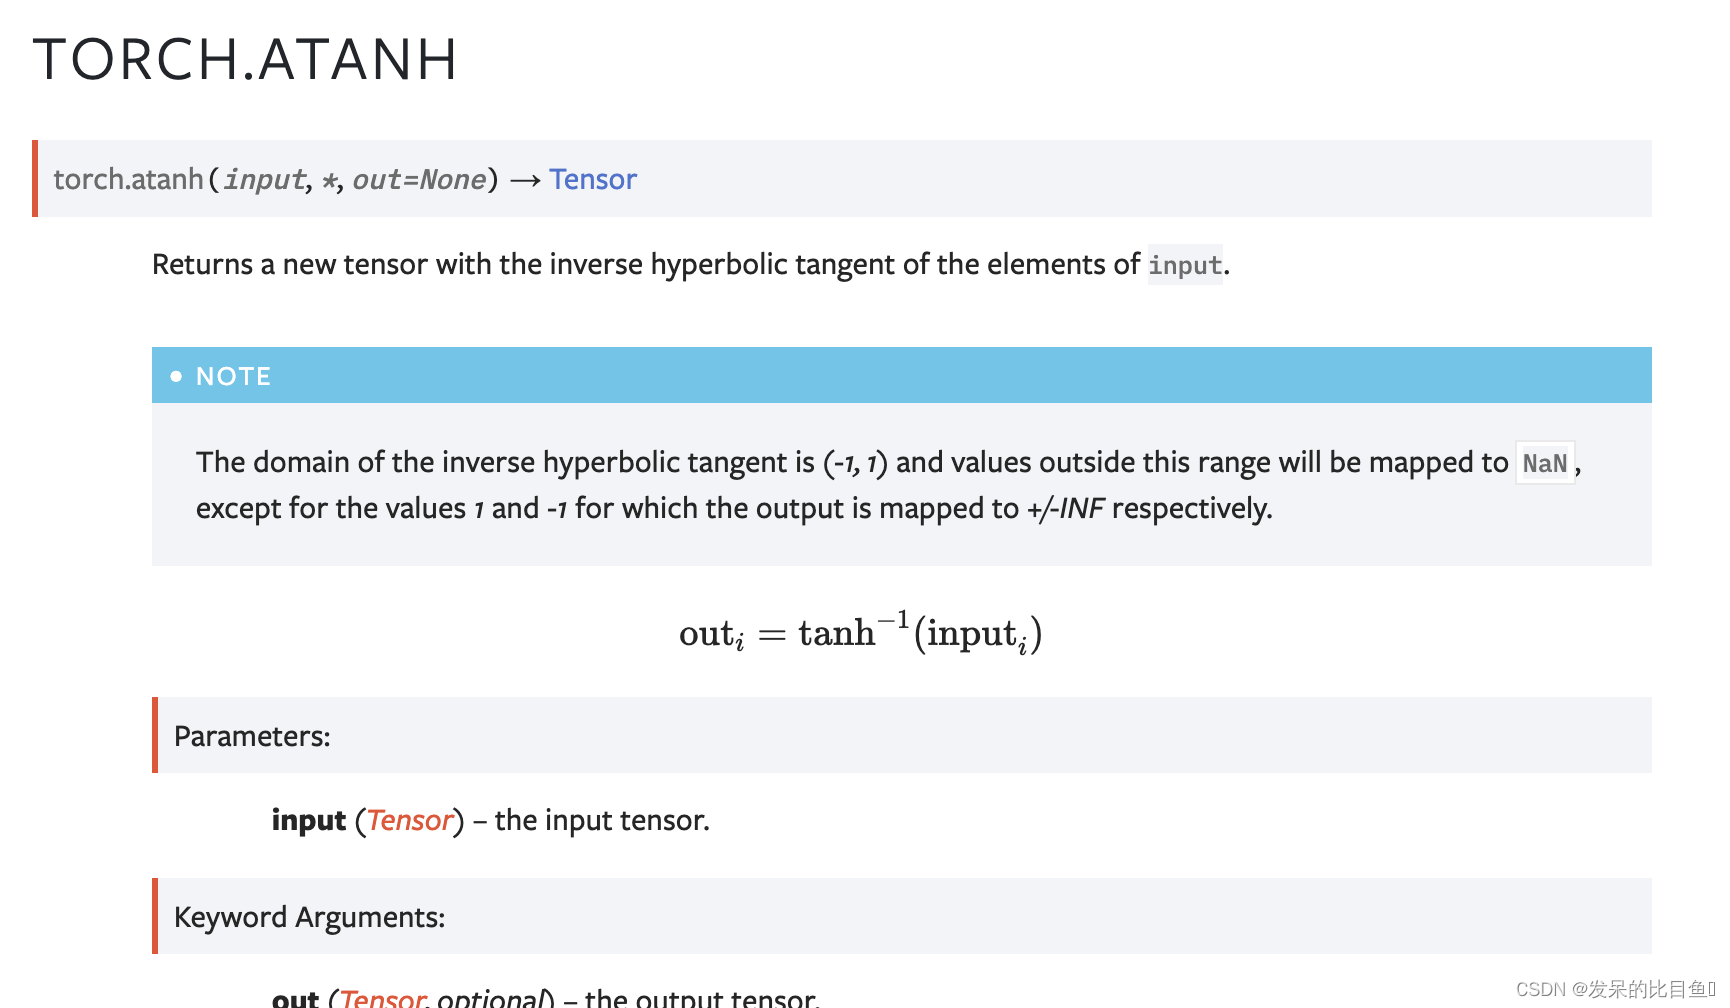
Task: Click the out=None parameter in signature
Action: (x=419, y=179)
